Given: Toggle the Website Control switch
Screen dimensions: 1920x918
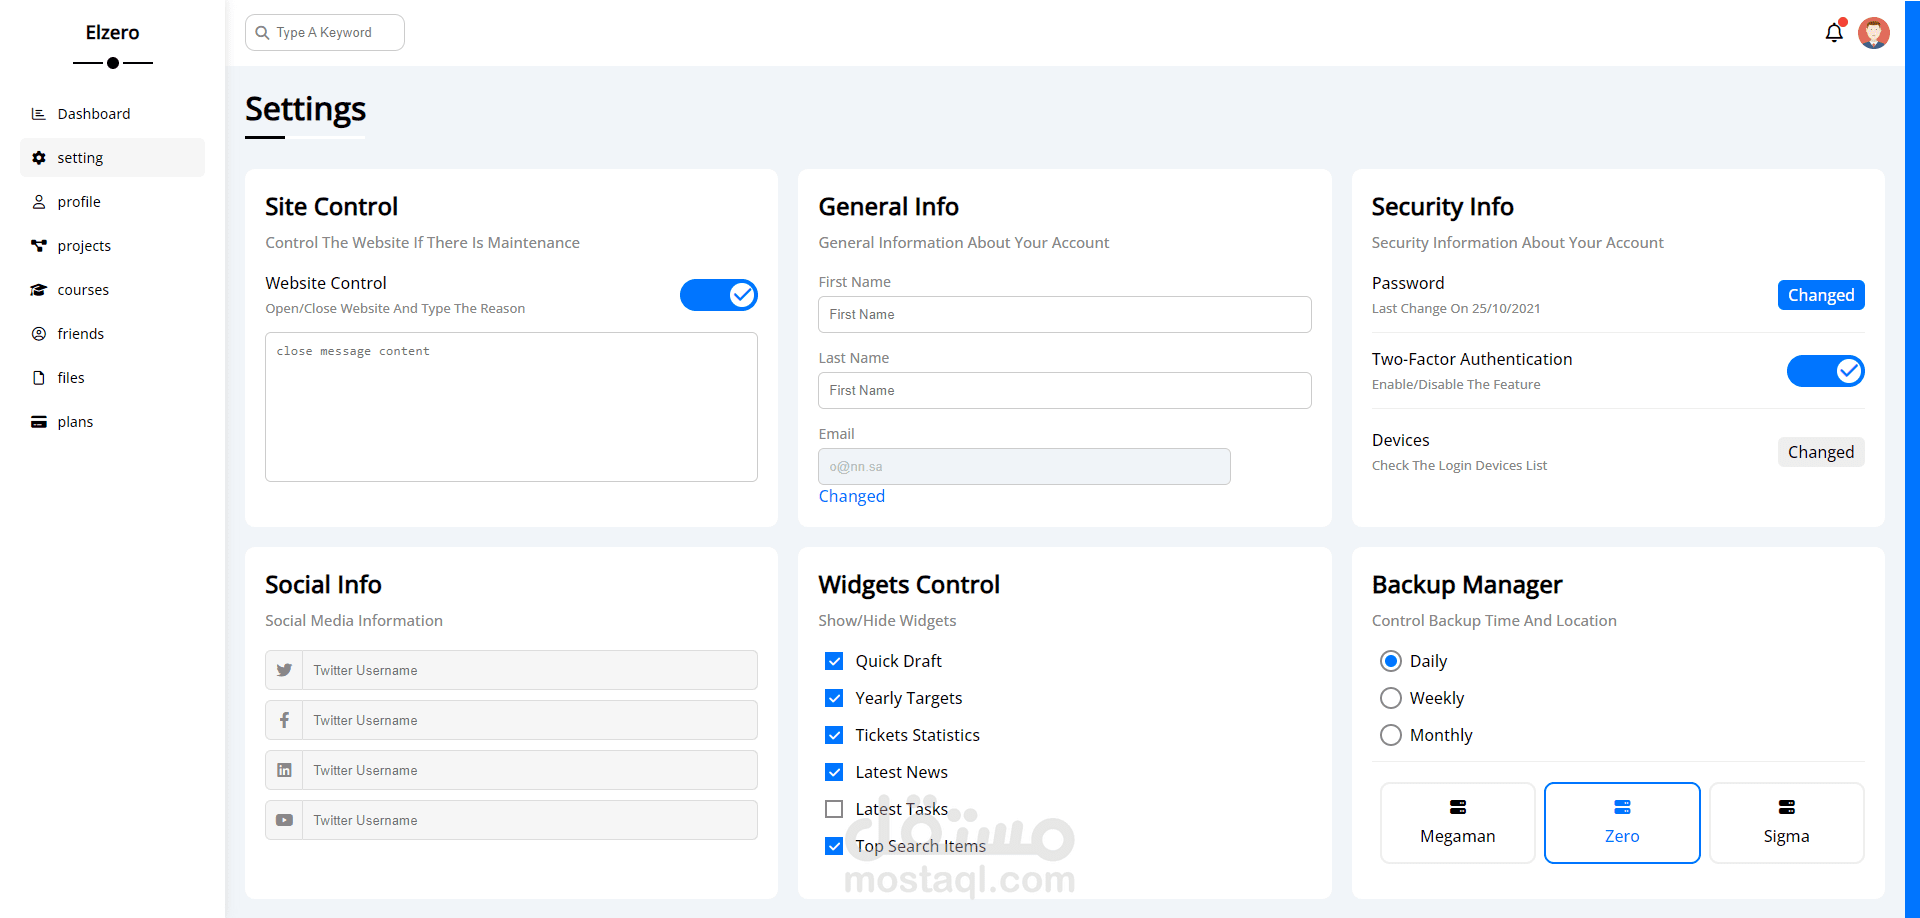Looking at the screenshot, I should click(719, 295).
